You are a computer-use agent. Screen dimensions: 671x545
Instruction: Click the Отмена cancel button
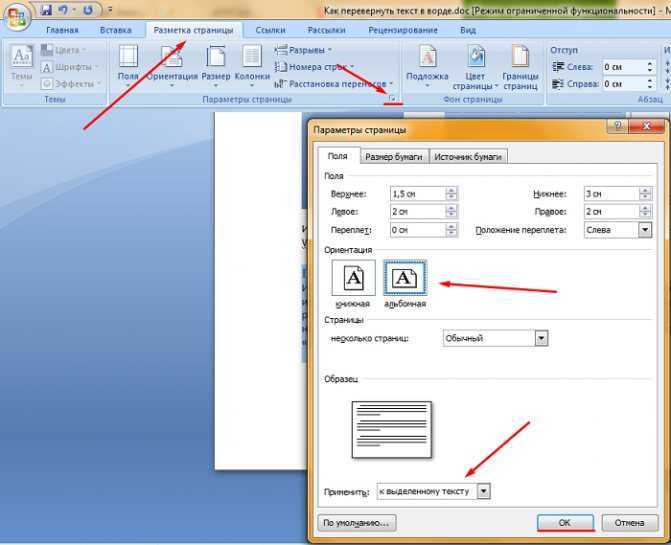629,523
